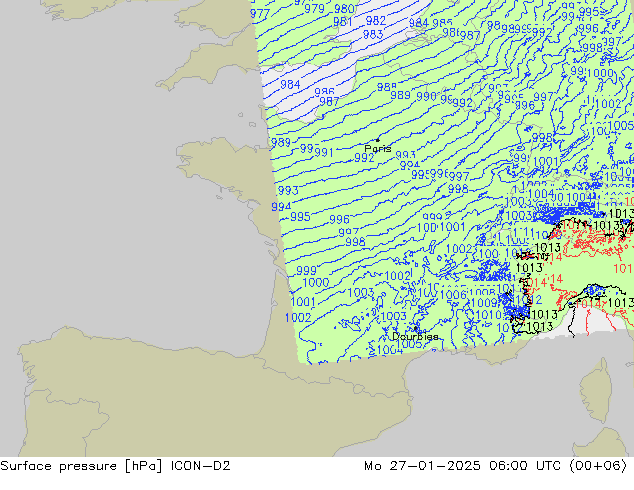Click the 988 isobar label

(387, 87)
